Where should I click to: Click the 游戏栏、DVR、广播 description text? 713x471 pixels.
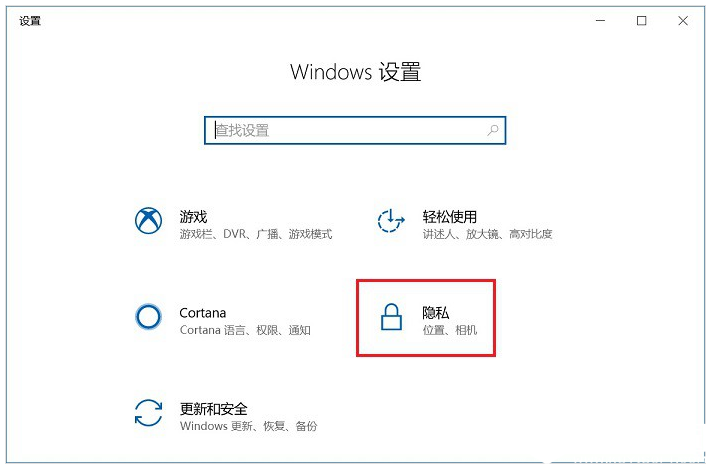(256, 234)
